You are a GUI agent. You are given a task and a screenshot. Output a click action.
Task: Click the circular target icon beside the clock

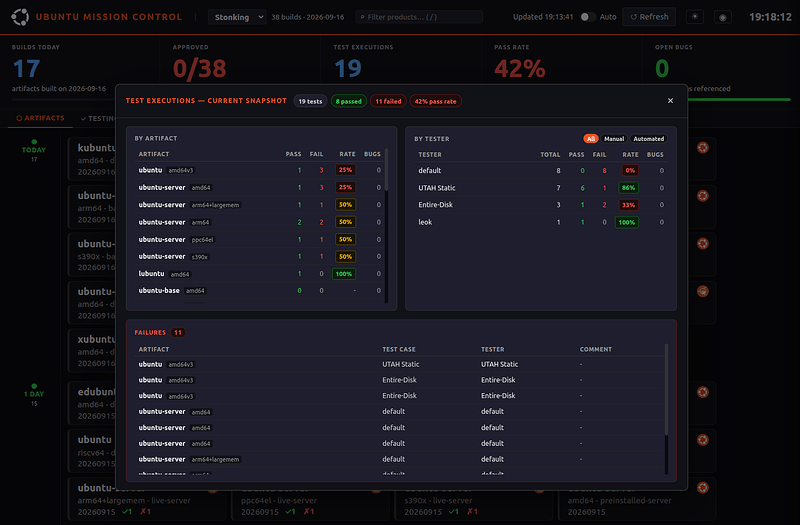(x=722, y=17)
